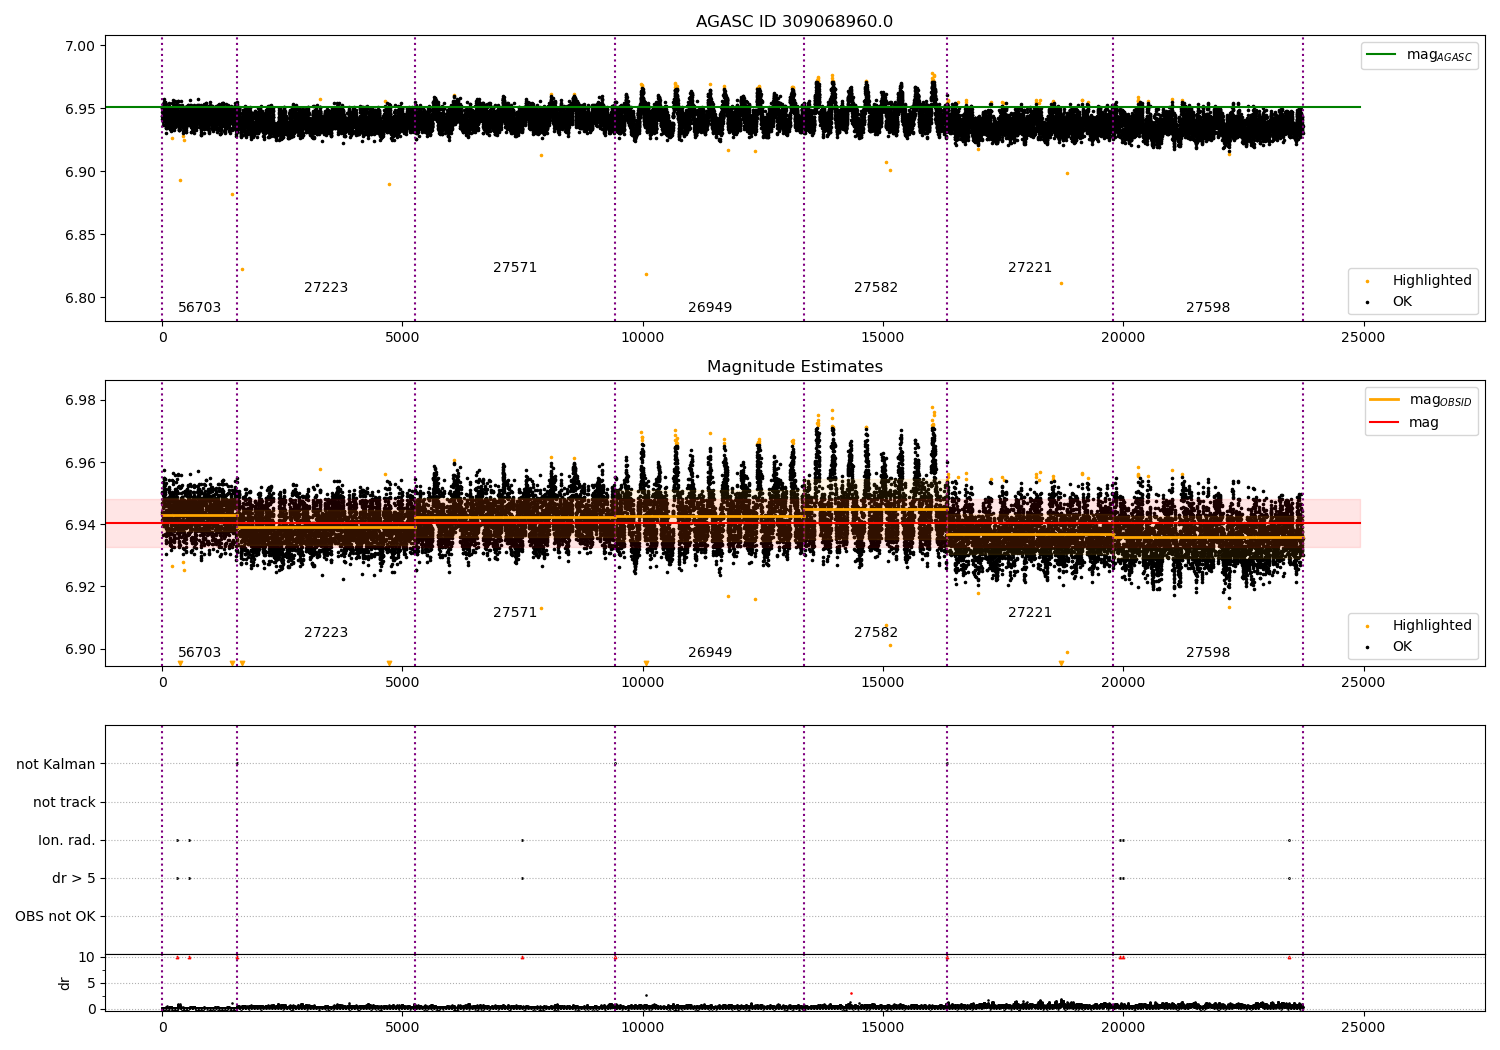Click OBSID label 27582 in Magnitude Estimates plot
1500x1050 pixels.
tap(876, 633)
